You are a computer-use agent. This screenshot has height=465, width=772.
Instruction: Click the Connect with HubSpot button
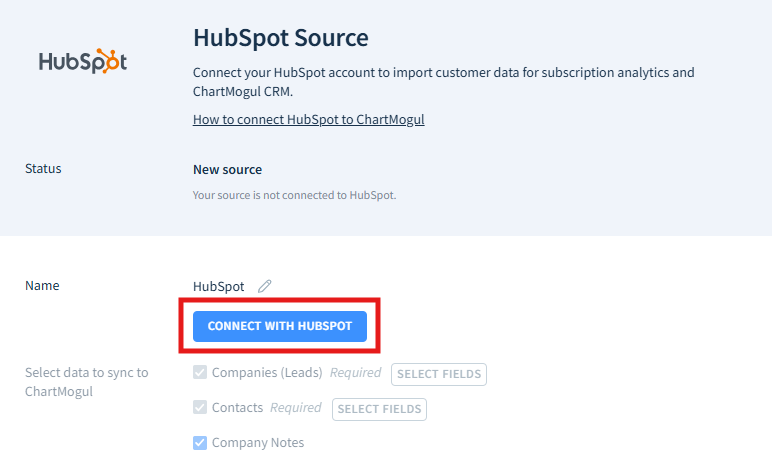click(280, 326)
